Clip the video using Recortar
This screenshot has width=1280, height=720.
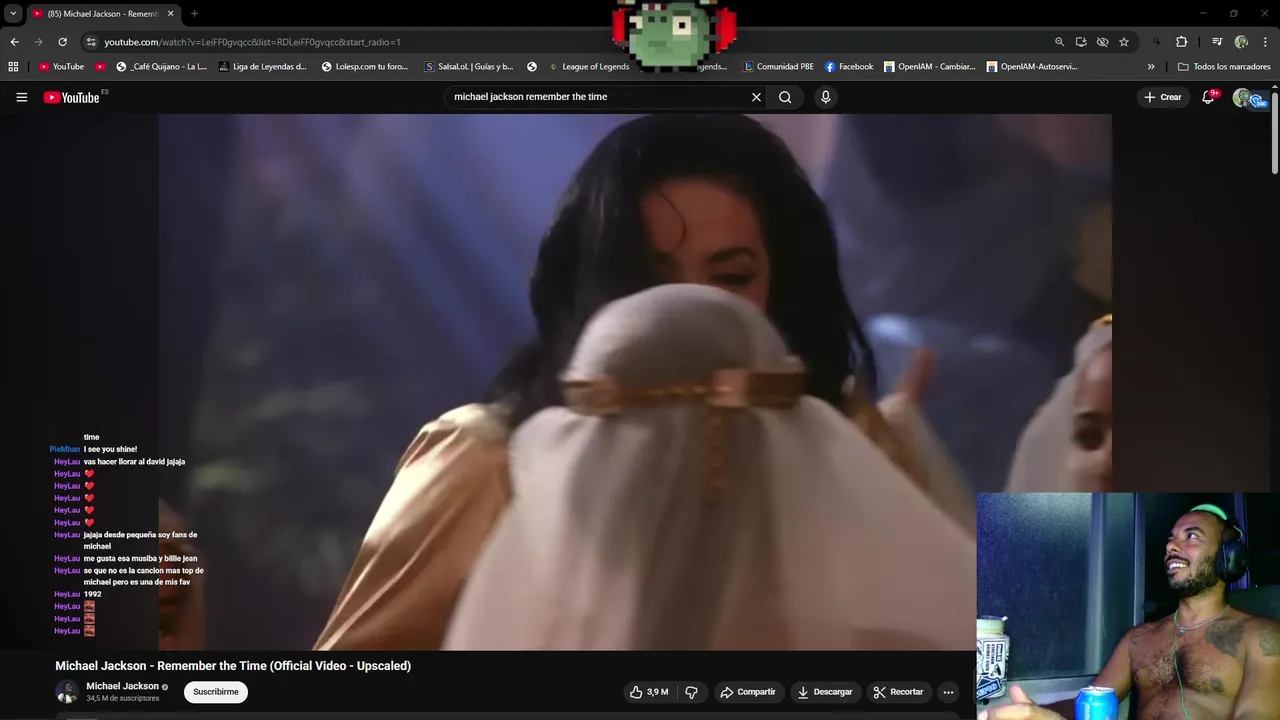click(x=898, y=692)
